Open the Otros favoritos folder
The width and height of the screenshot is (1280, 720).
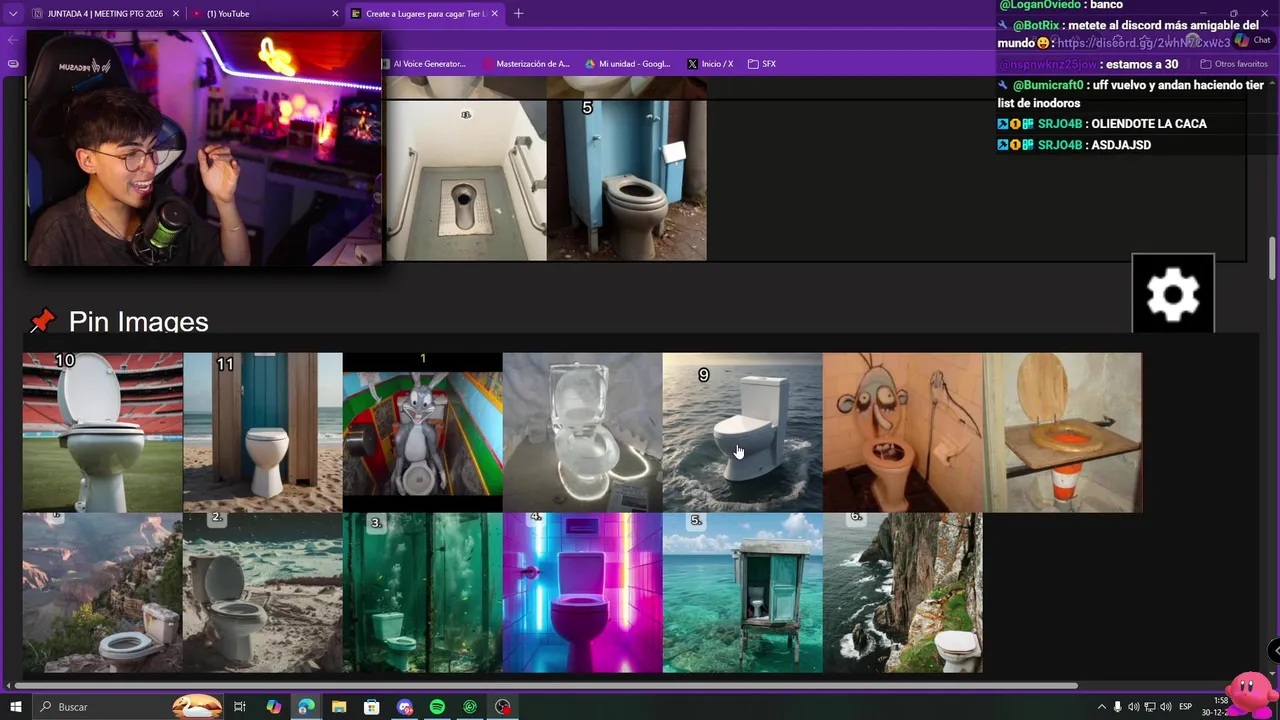1234,64
